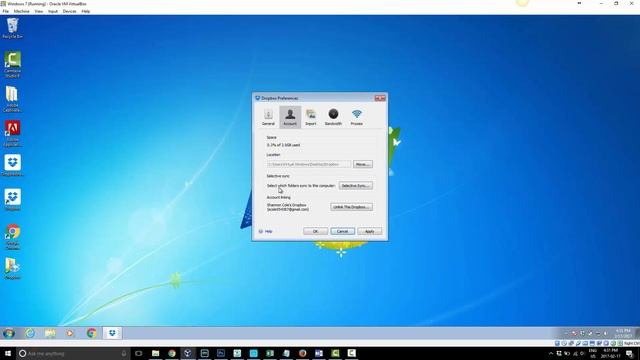Select the Recycle Bin desktop icon
The height and width of the screenshot is (360, 640).
12,29
